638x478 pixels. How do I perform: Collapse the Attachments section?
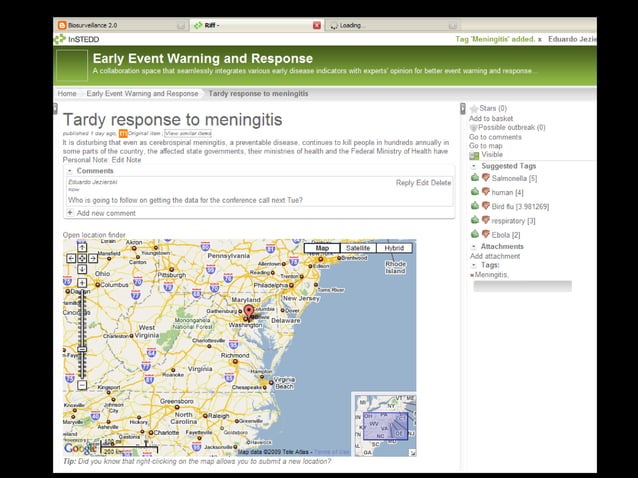point(473,246)
